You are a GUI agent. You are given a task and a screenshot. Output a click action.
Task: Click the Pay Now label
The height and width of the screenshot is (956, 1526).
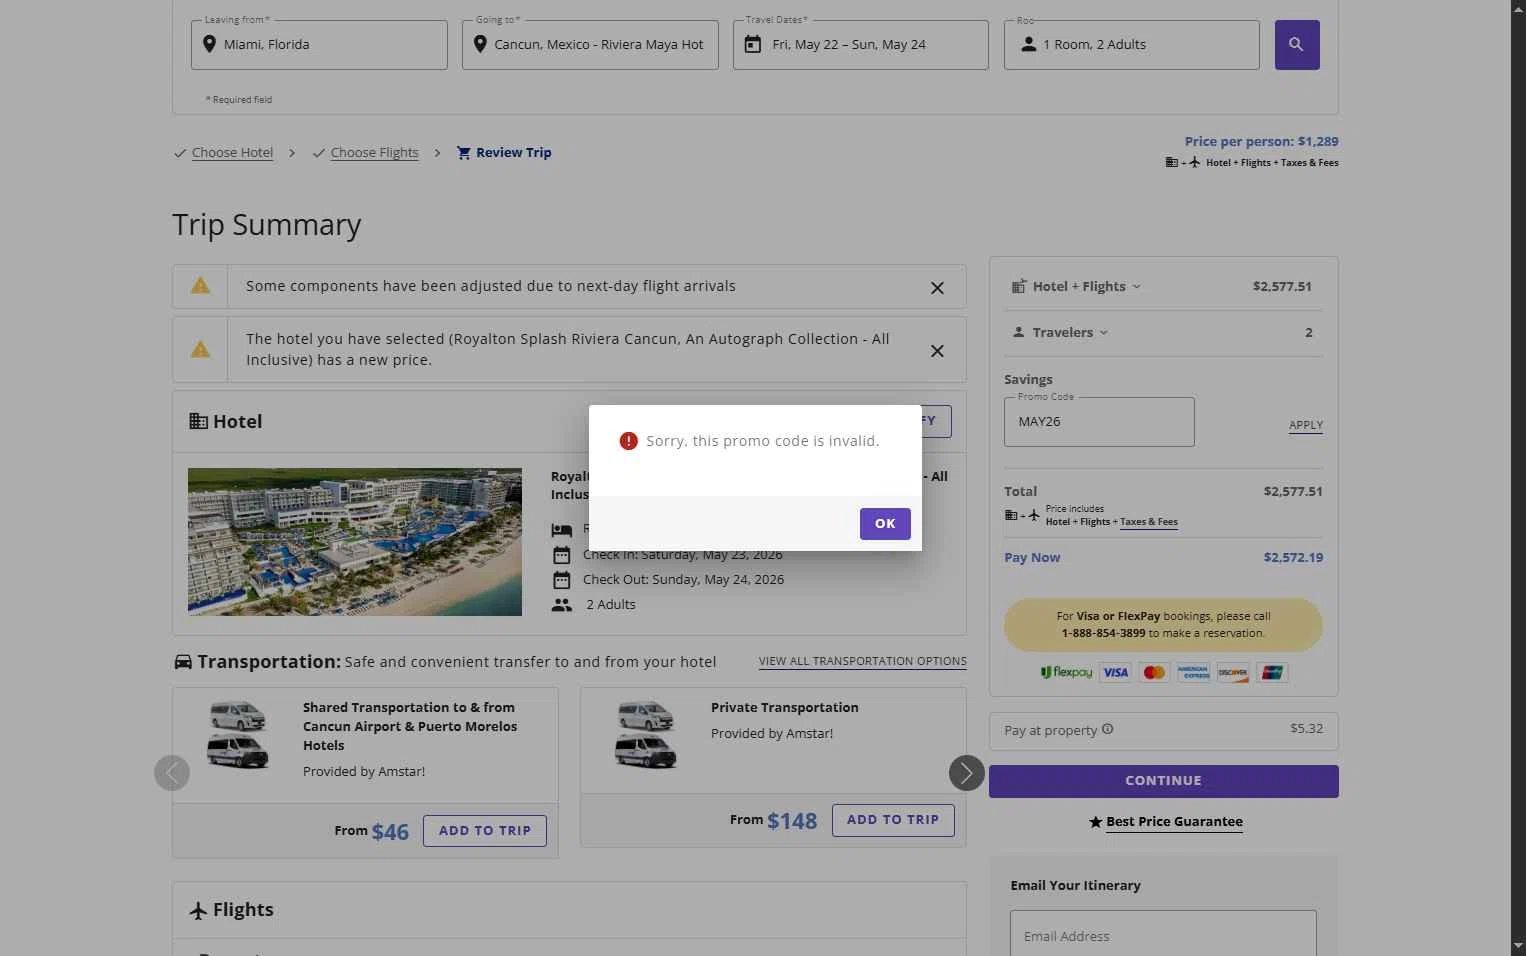pos(1032,558)
